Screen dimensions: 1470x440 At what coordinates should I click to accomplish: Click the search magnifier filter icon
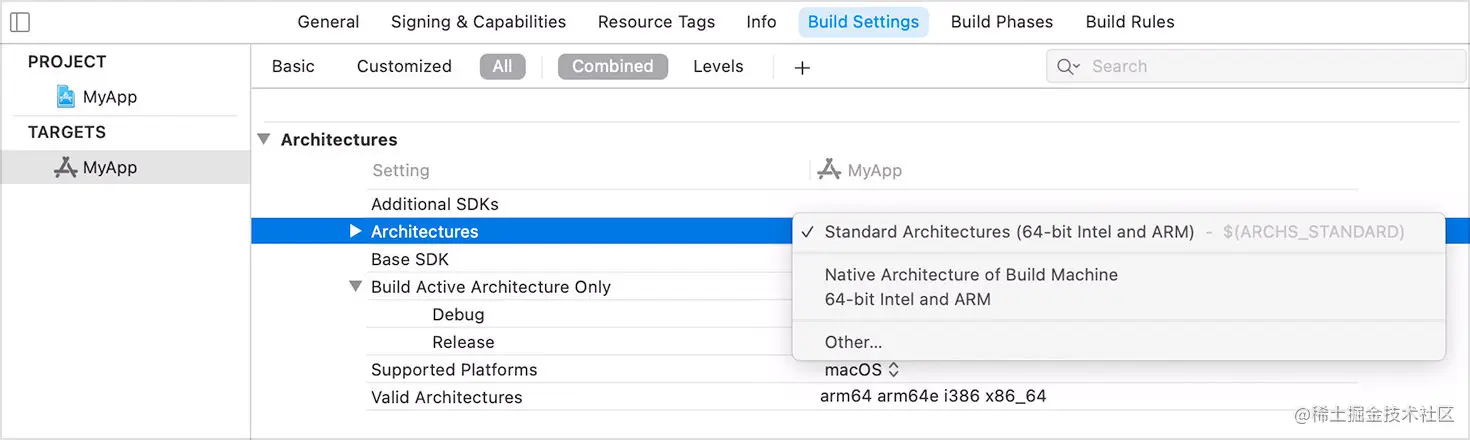[1067, 67]
